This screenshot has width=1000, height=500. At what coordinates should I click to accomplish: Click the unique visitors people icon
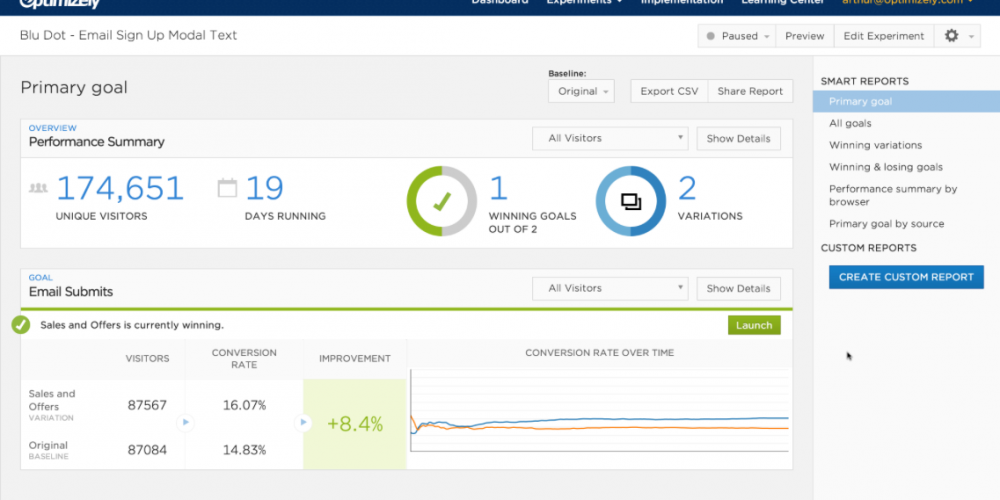point(38,188)
